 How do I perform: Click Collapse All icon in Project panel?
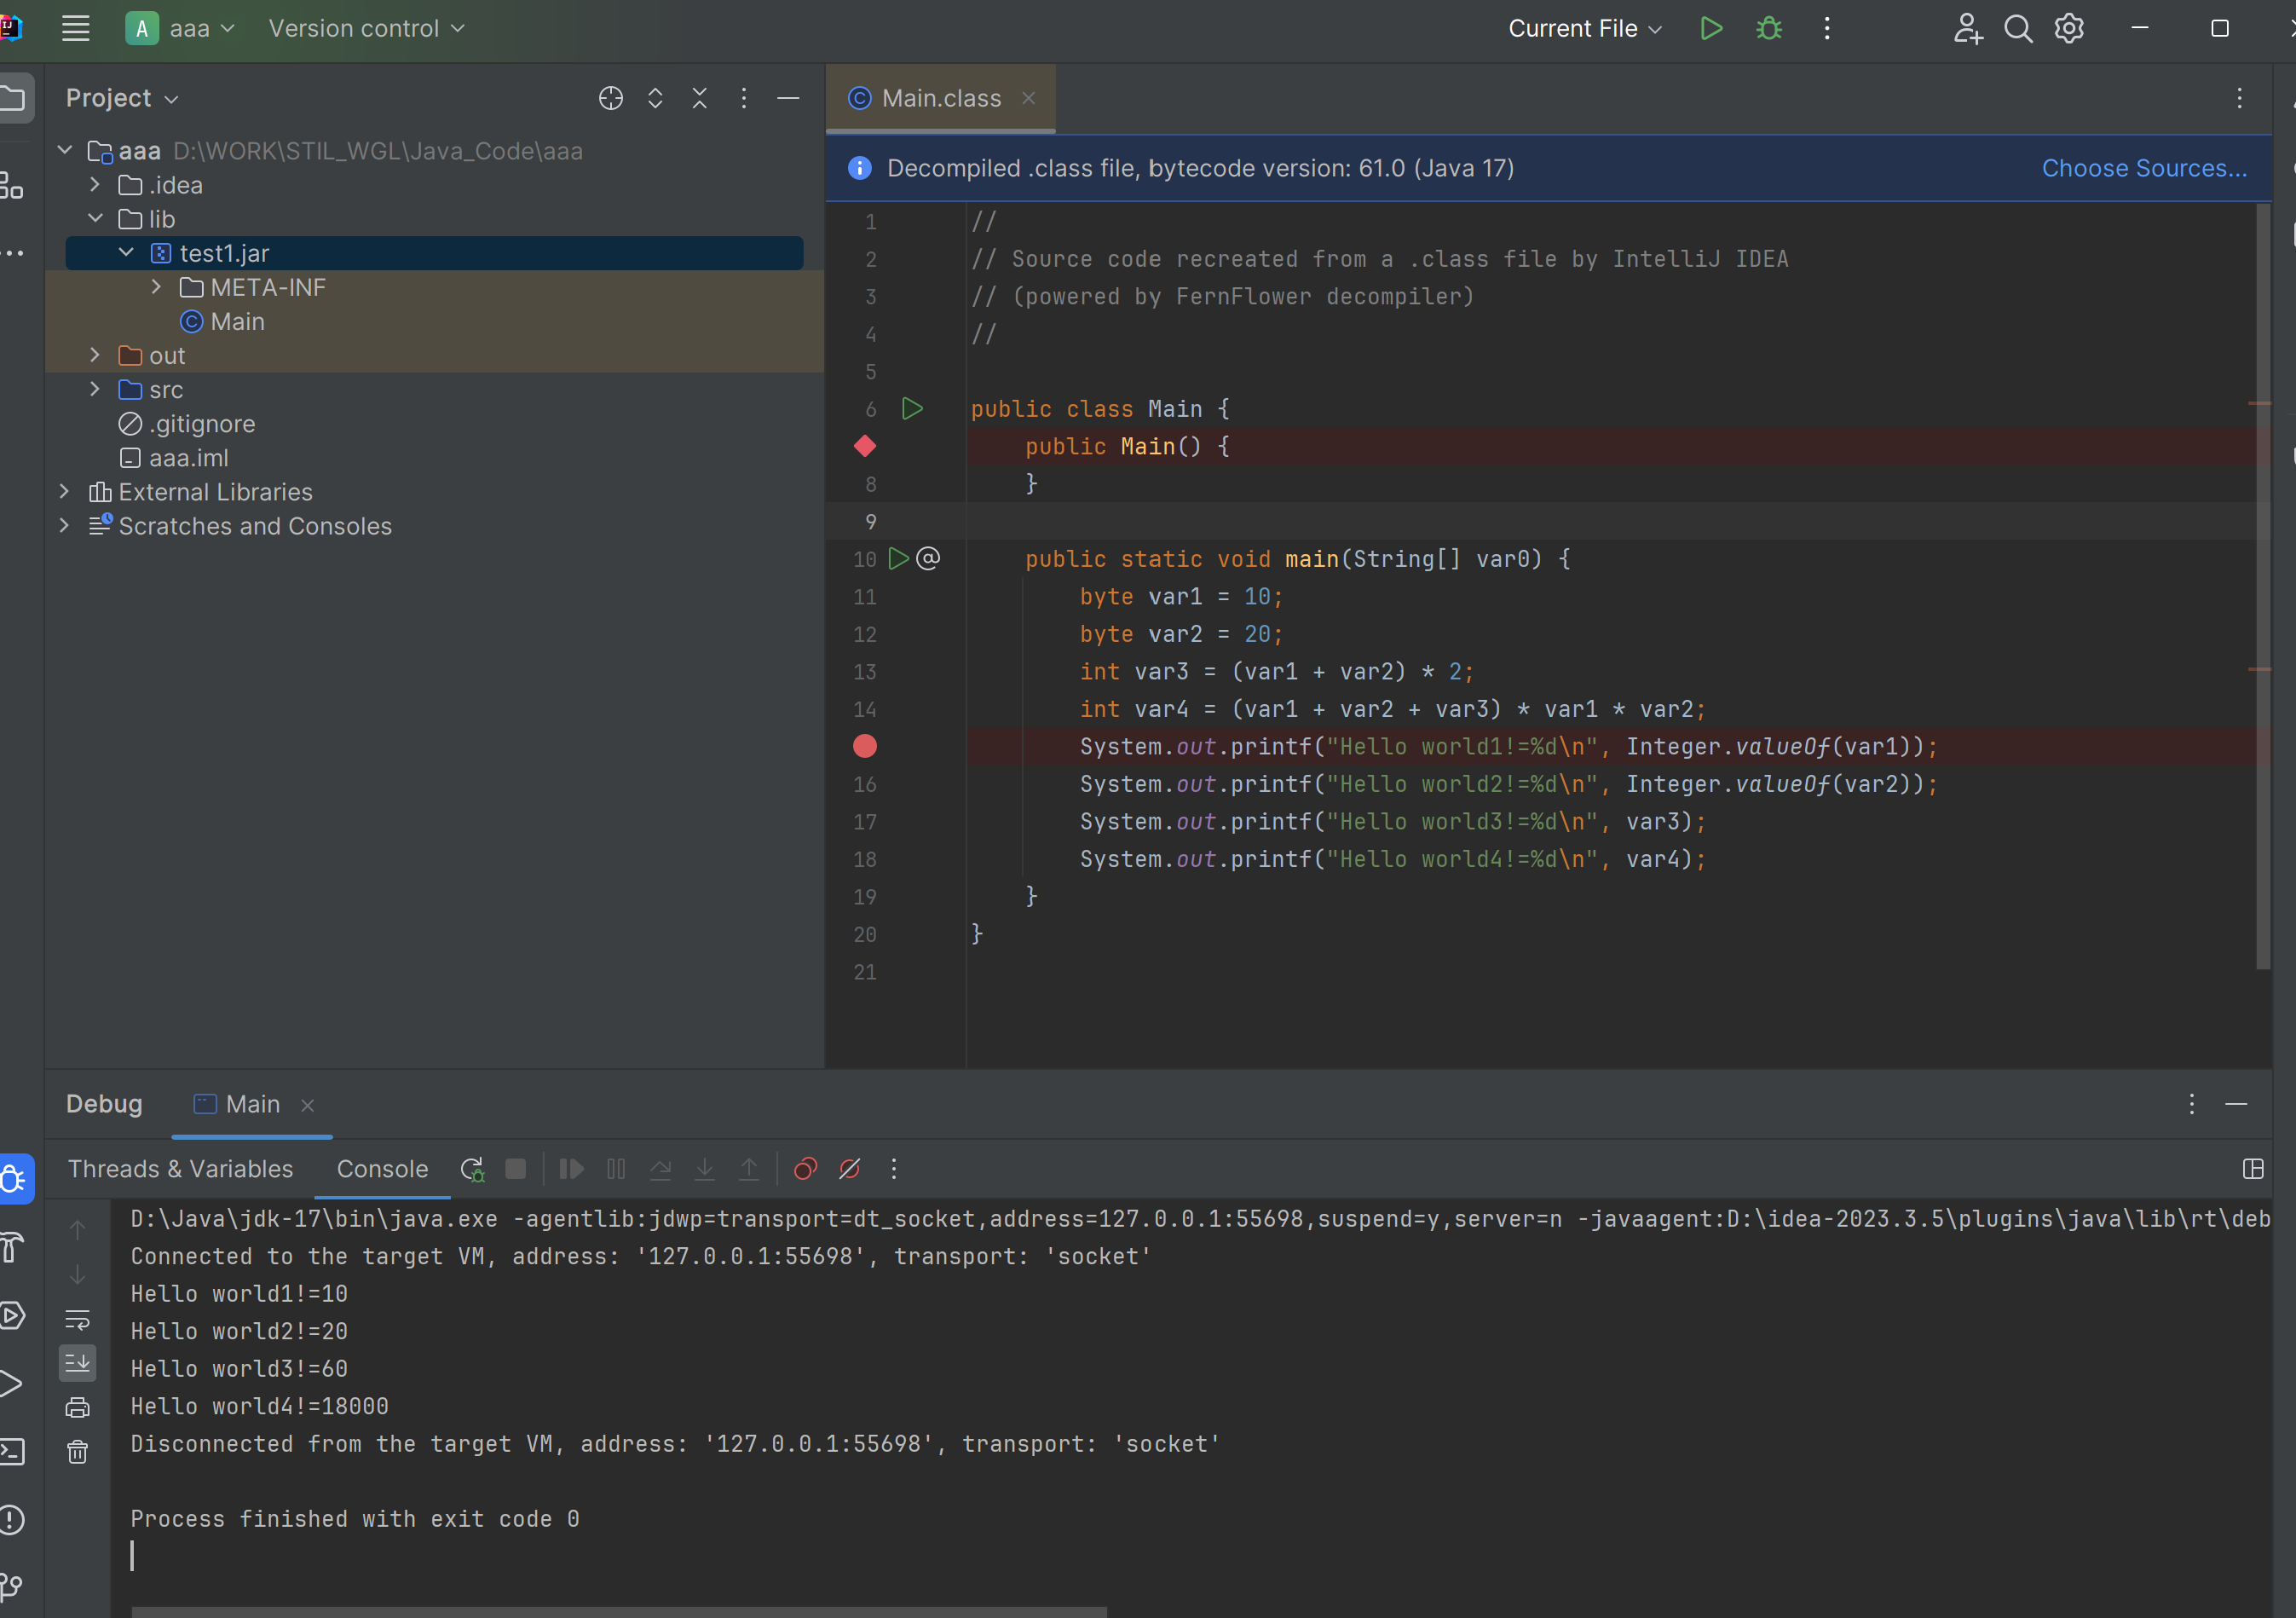tap(699, 98)
